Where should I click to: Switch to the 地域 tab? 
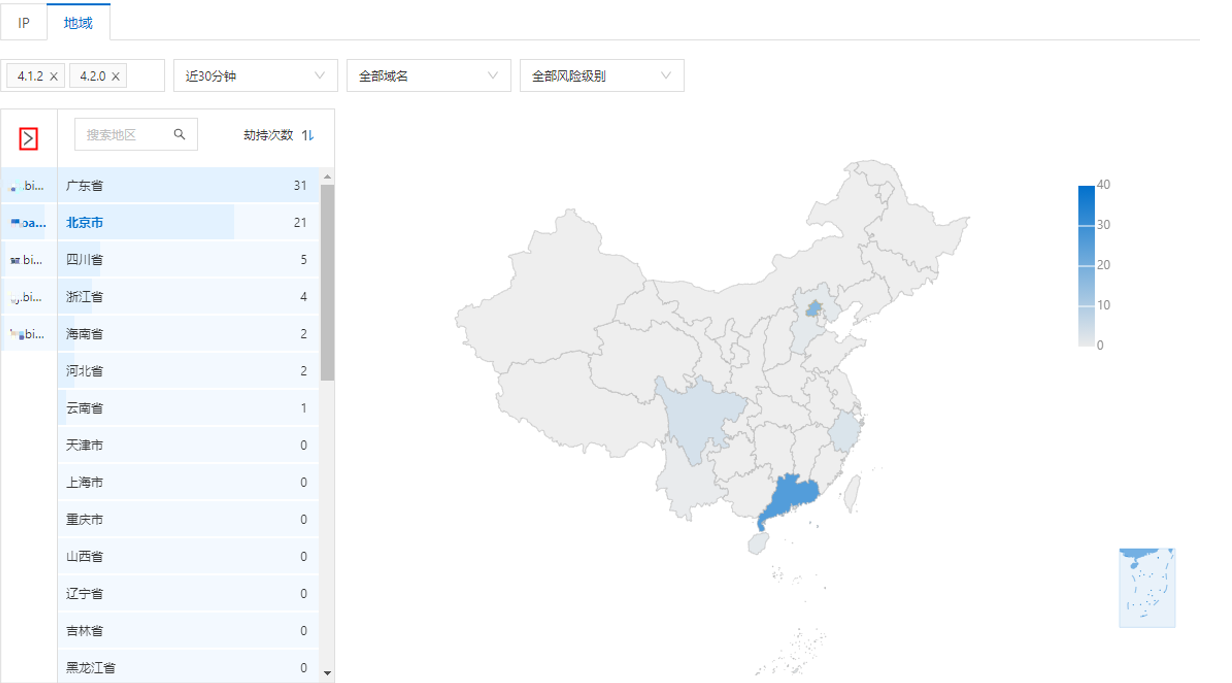pos(78,22)
